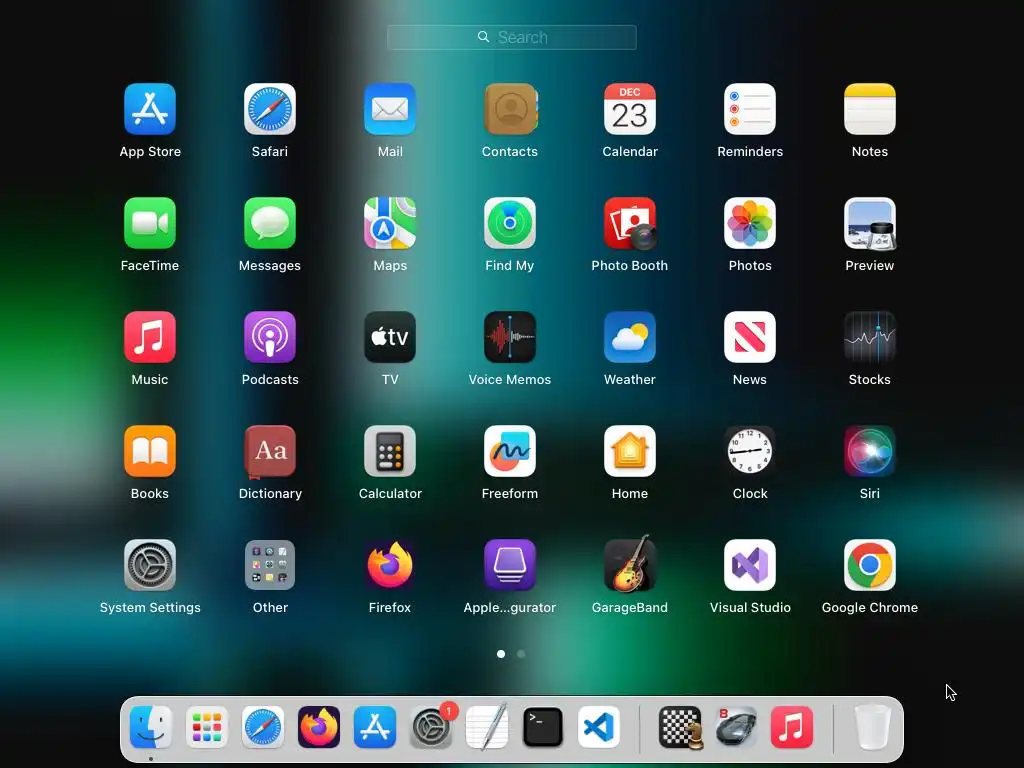
Task: Open the Calendar app
Action: point(630,109)
